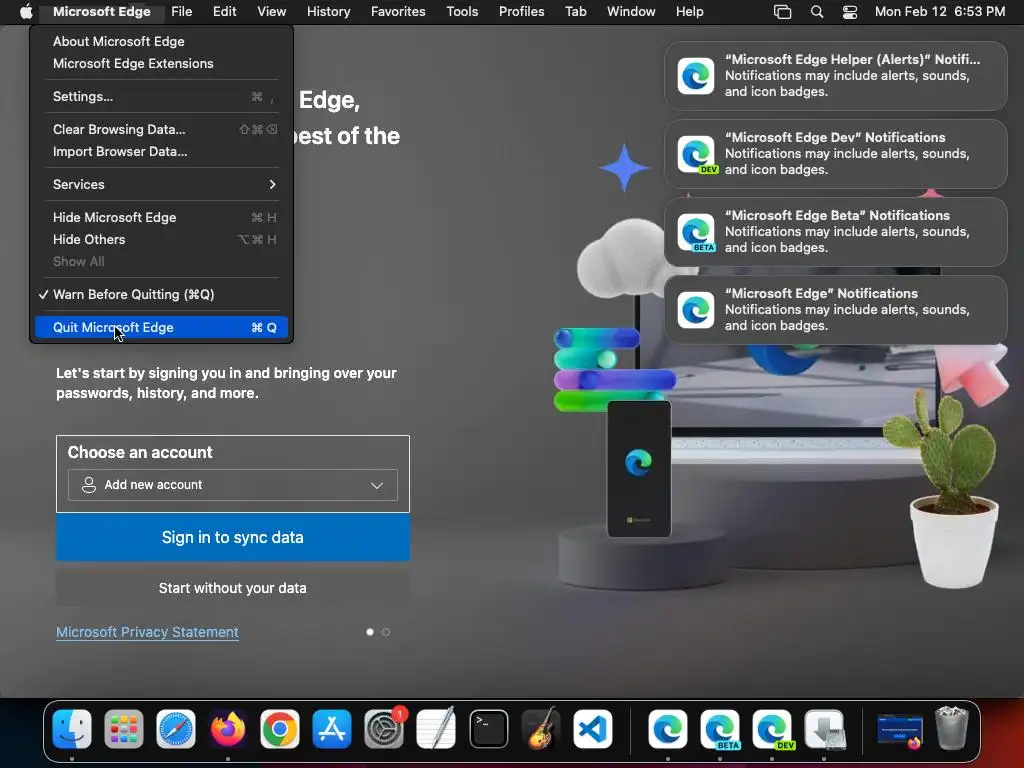Click the menu bar date and time
The height and width of the screenshot is (768, 1024).
940,12
